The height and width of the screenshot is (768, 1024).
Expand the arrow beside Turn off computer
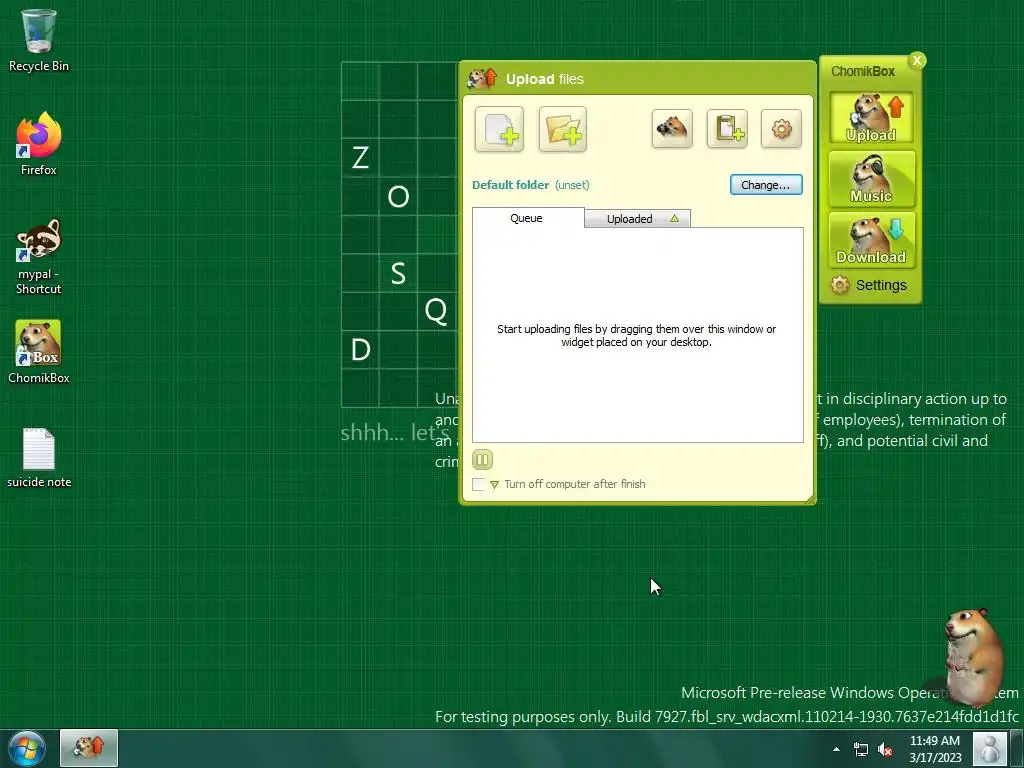(x=494, y=485)
